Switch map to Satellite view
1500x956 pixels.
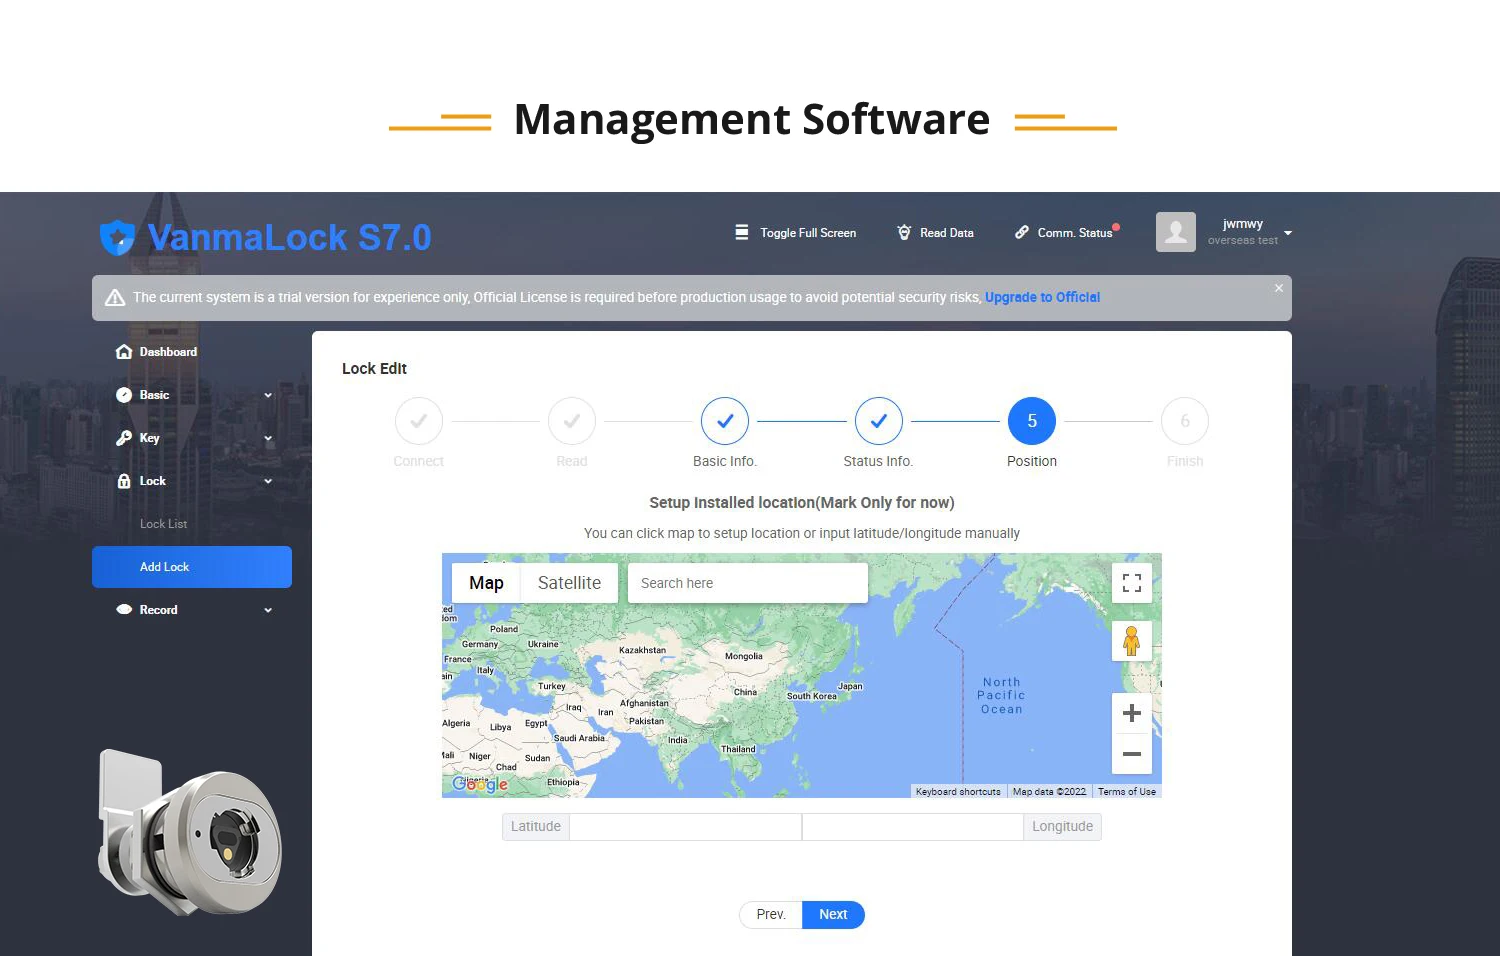[x=570, y=583]
